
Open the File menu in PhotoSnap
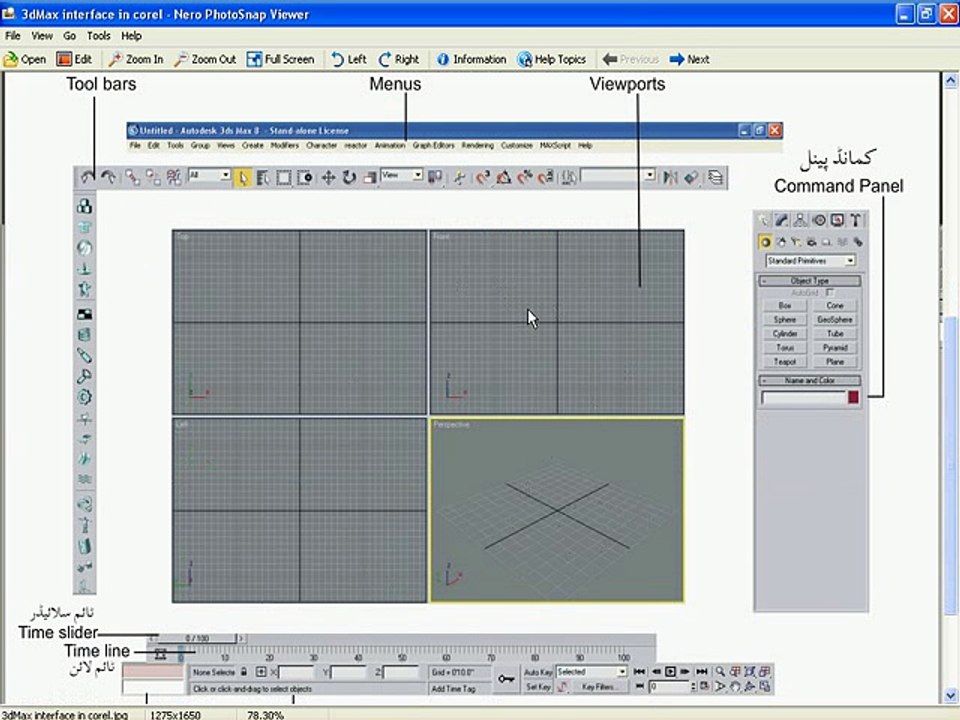pos(12,36)
